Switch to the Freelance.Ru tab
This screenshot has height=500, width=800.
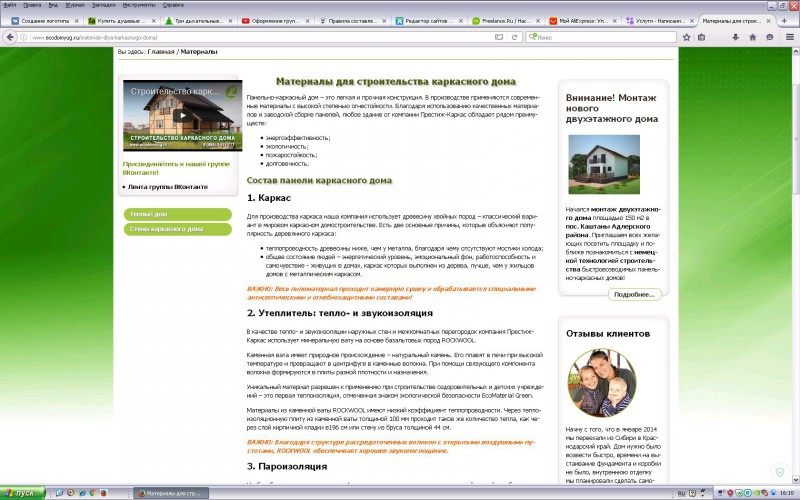[x=506, y=21]
